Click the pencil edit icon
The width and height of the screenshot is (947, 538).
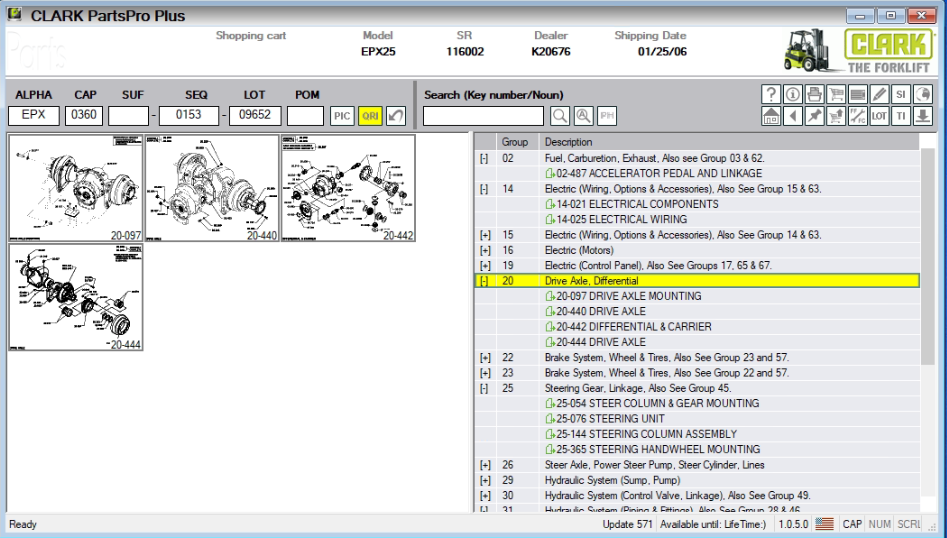point(879,94)
